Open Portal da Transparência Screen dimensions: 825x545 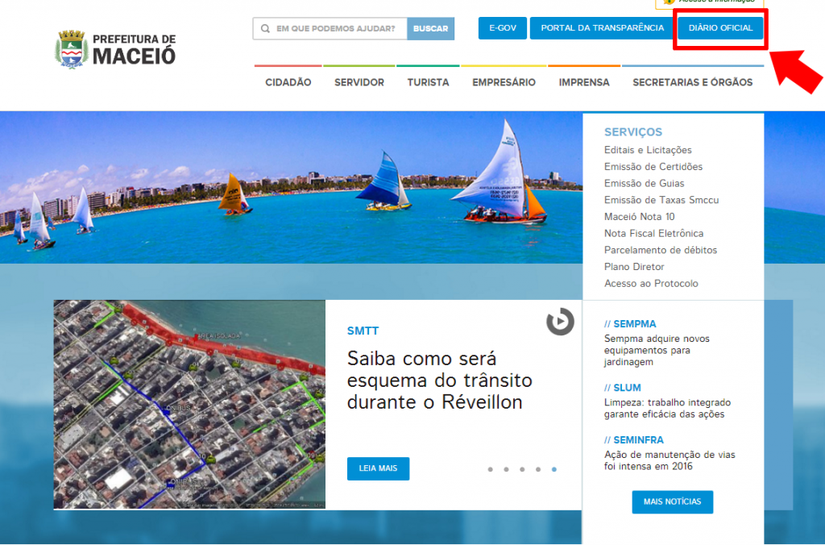point(602,28)
